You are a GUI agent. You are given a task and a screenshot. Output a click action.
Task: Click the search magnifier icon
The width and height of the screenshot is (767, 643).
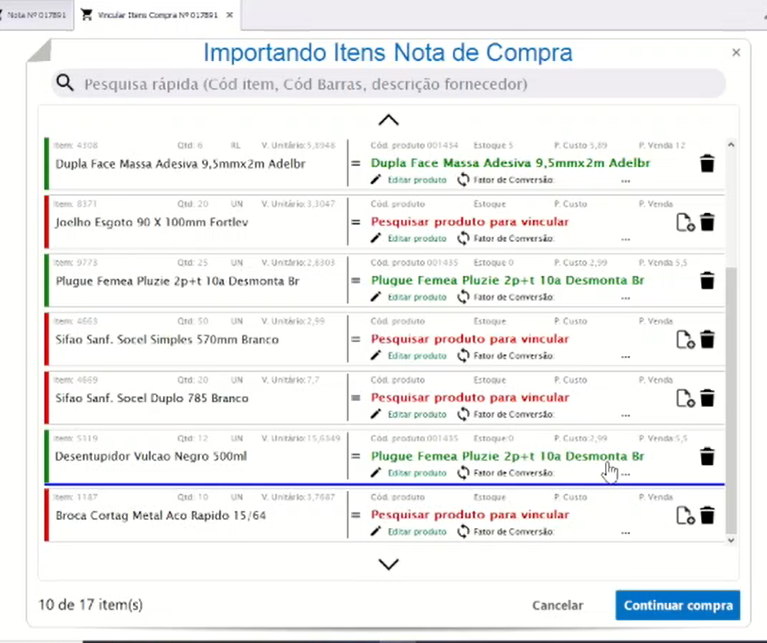[x=66, y=84]
